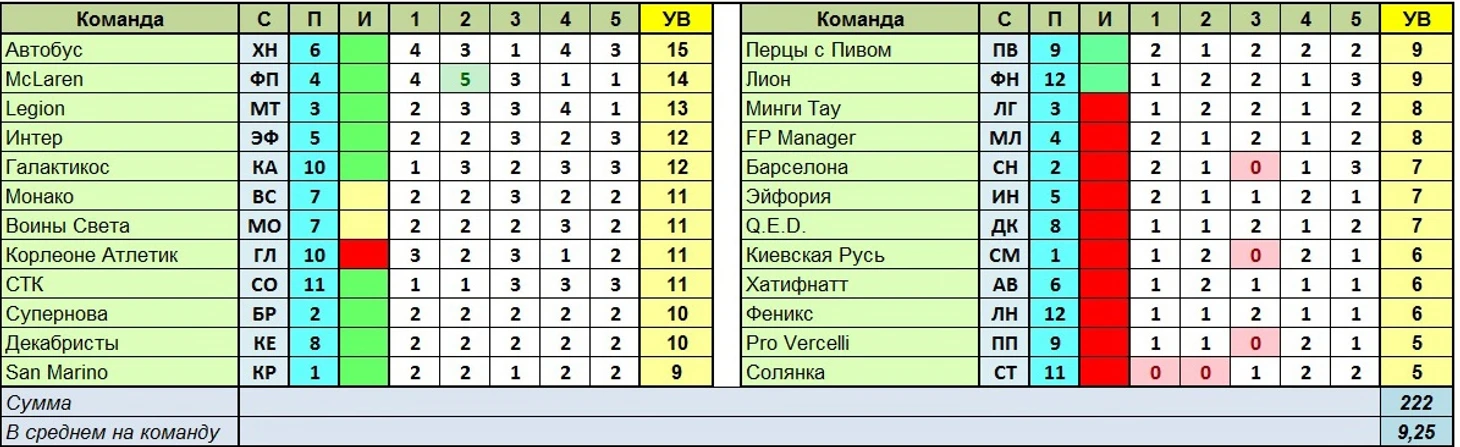Click the yellow cell for Монако
Viewport: 1460px width, 447px height.
coord(365,197)
